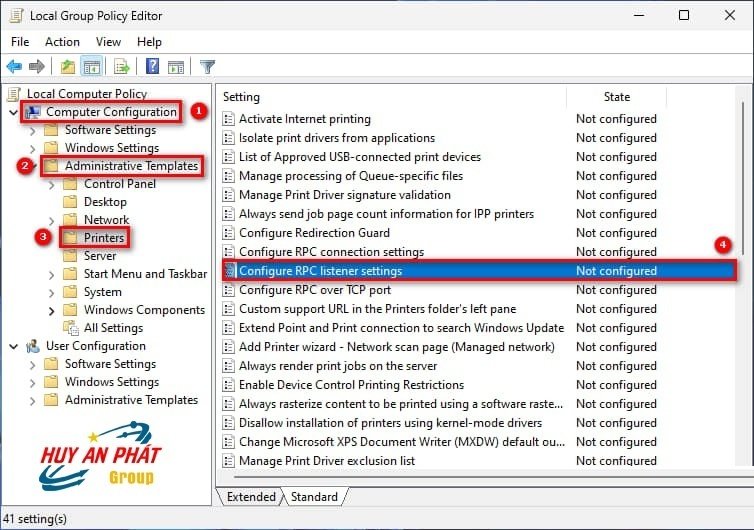Click the Forward arrow toolbar icon

coord(37,66)
